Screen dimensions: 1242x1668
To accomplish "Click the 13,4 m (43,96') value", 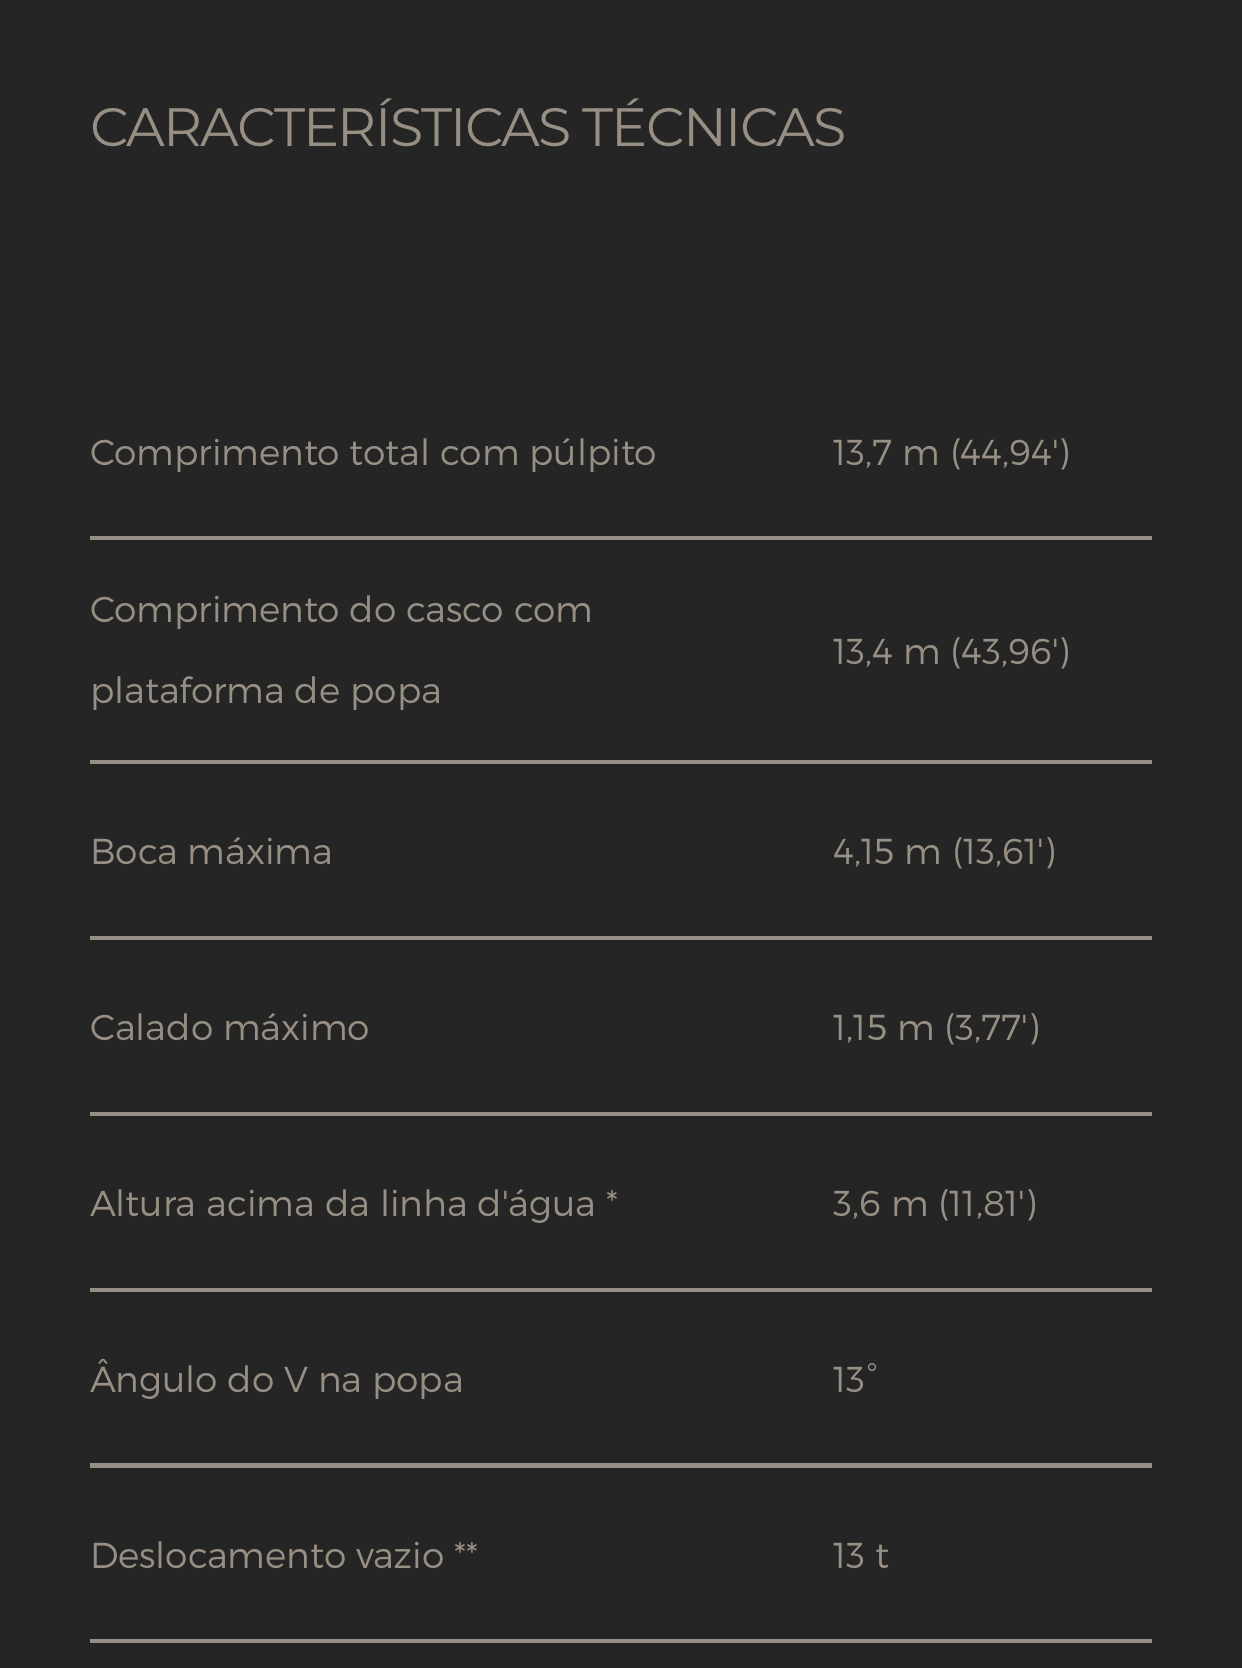I will (951, 652).
